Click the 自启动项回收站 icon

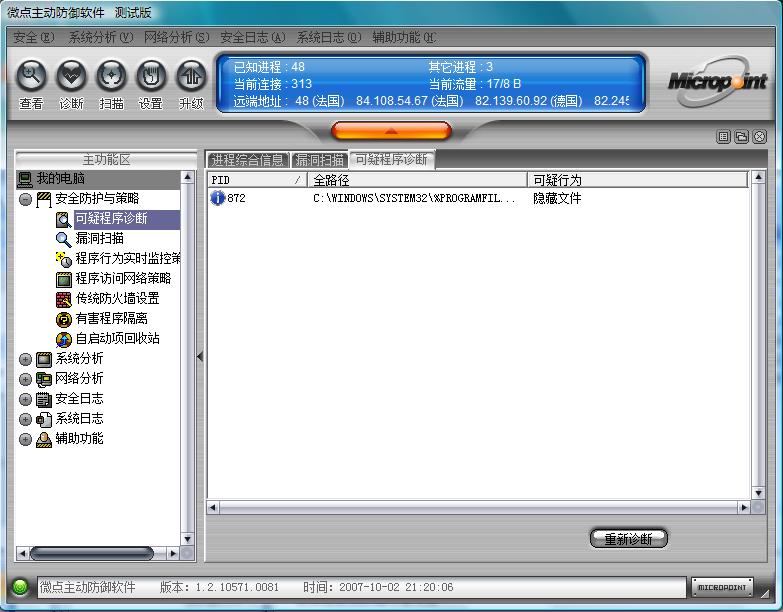coord(63,339)
